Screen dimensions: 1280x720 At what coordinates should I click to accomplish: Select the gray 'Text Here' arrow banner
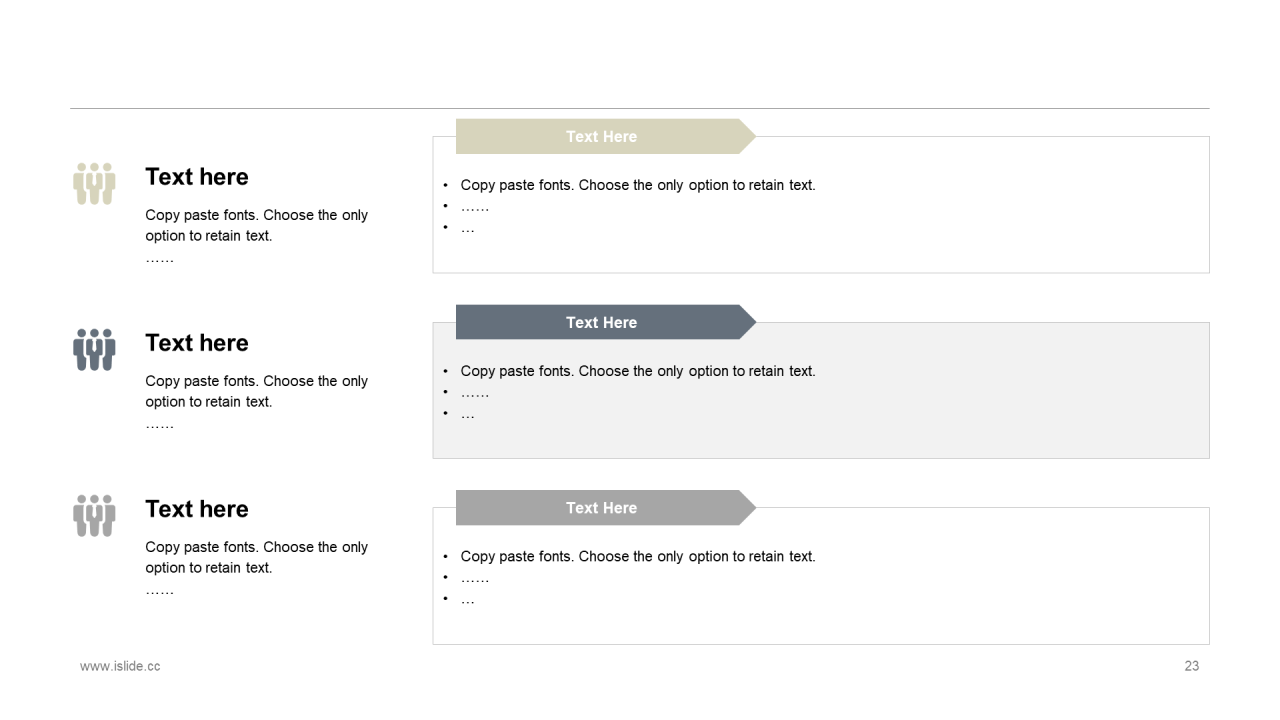[601, 508]
